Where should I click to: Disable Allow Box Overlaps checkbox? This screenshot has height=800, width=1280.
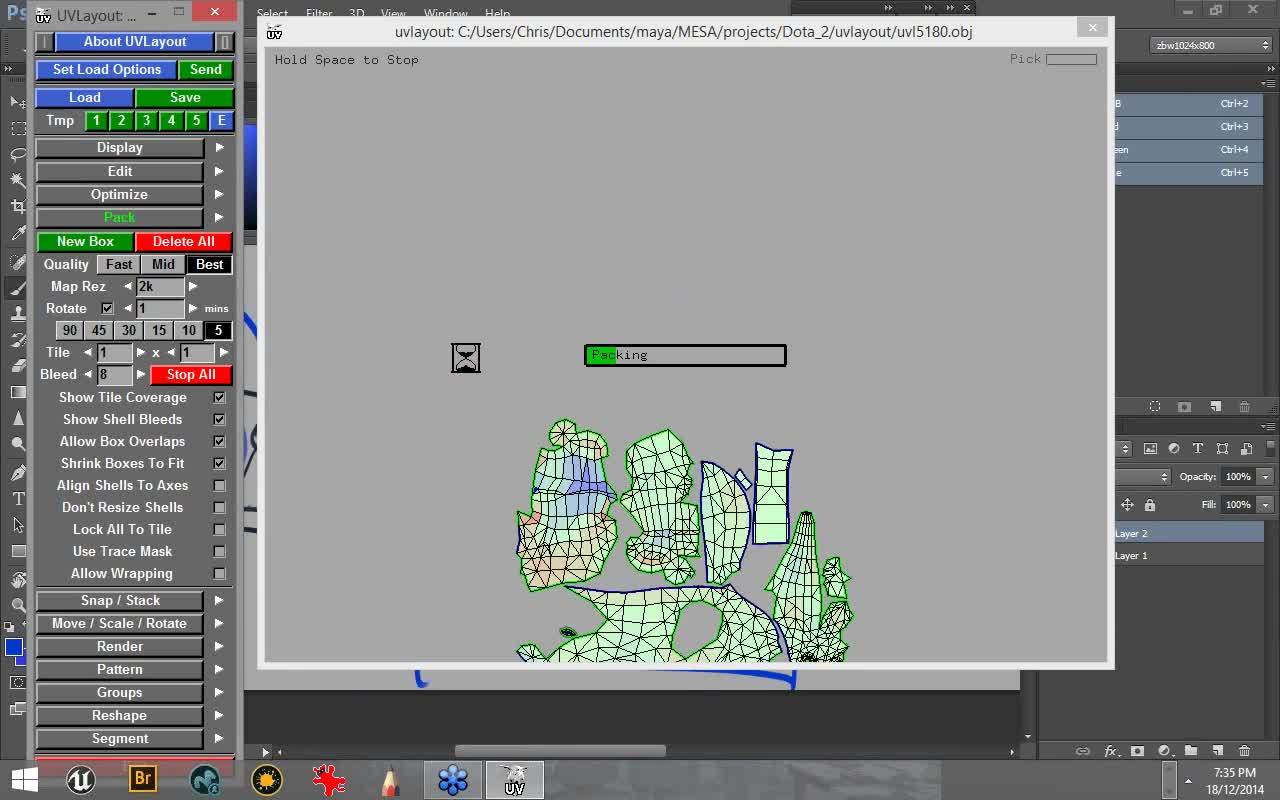219,441
